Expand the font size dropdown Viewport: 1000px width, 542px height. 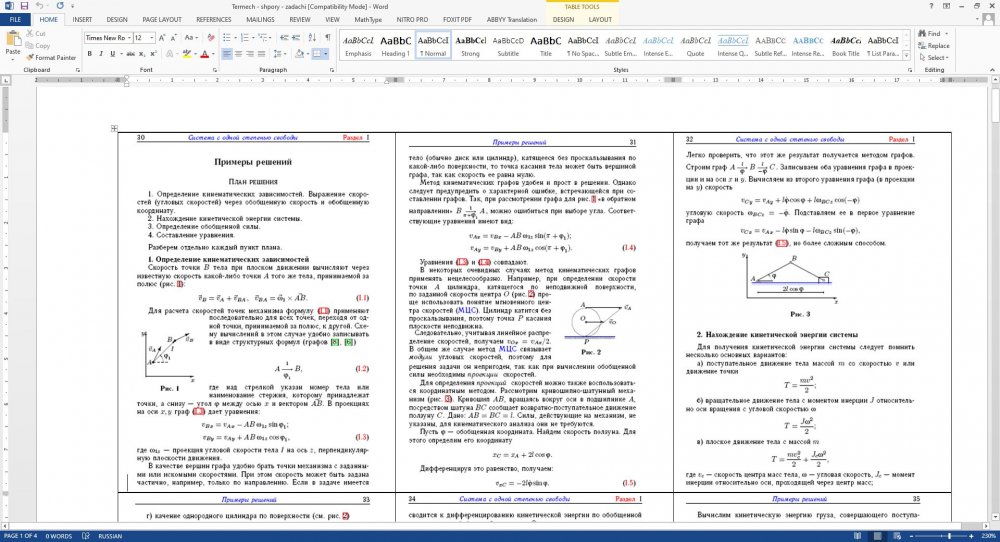[x=151, y=37]
